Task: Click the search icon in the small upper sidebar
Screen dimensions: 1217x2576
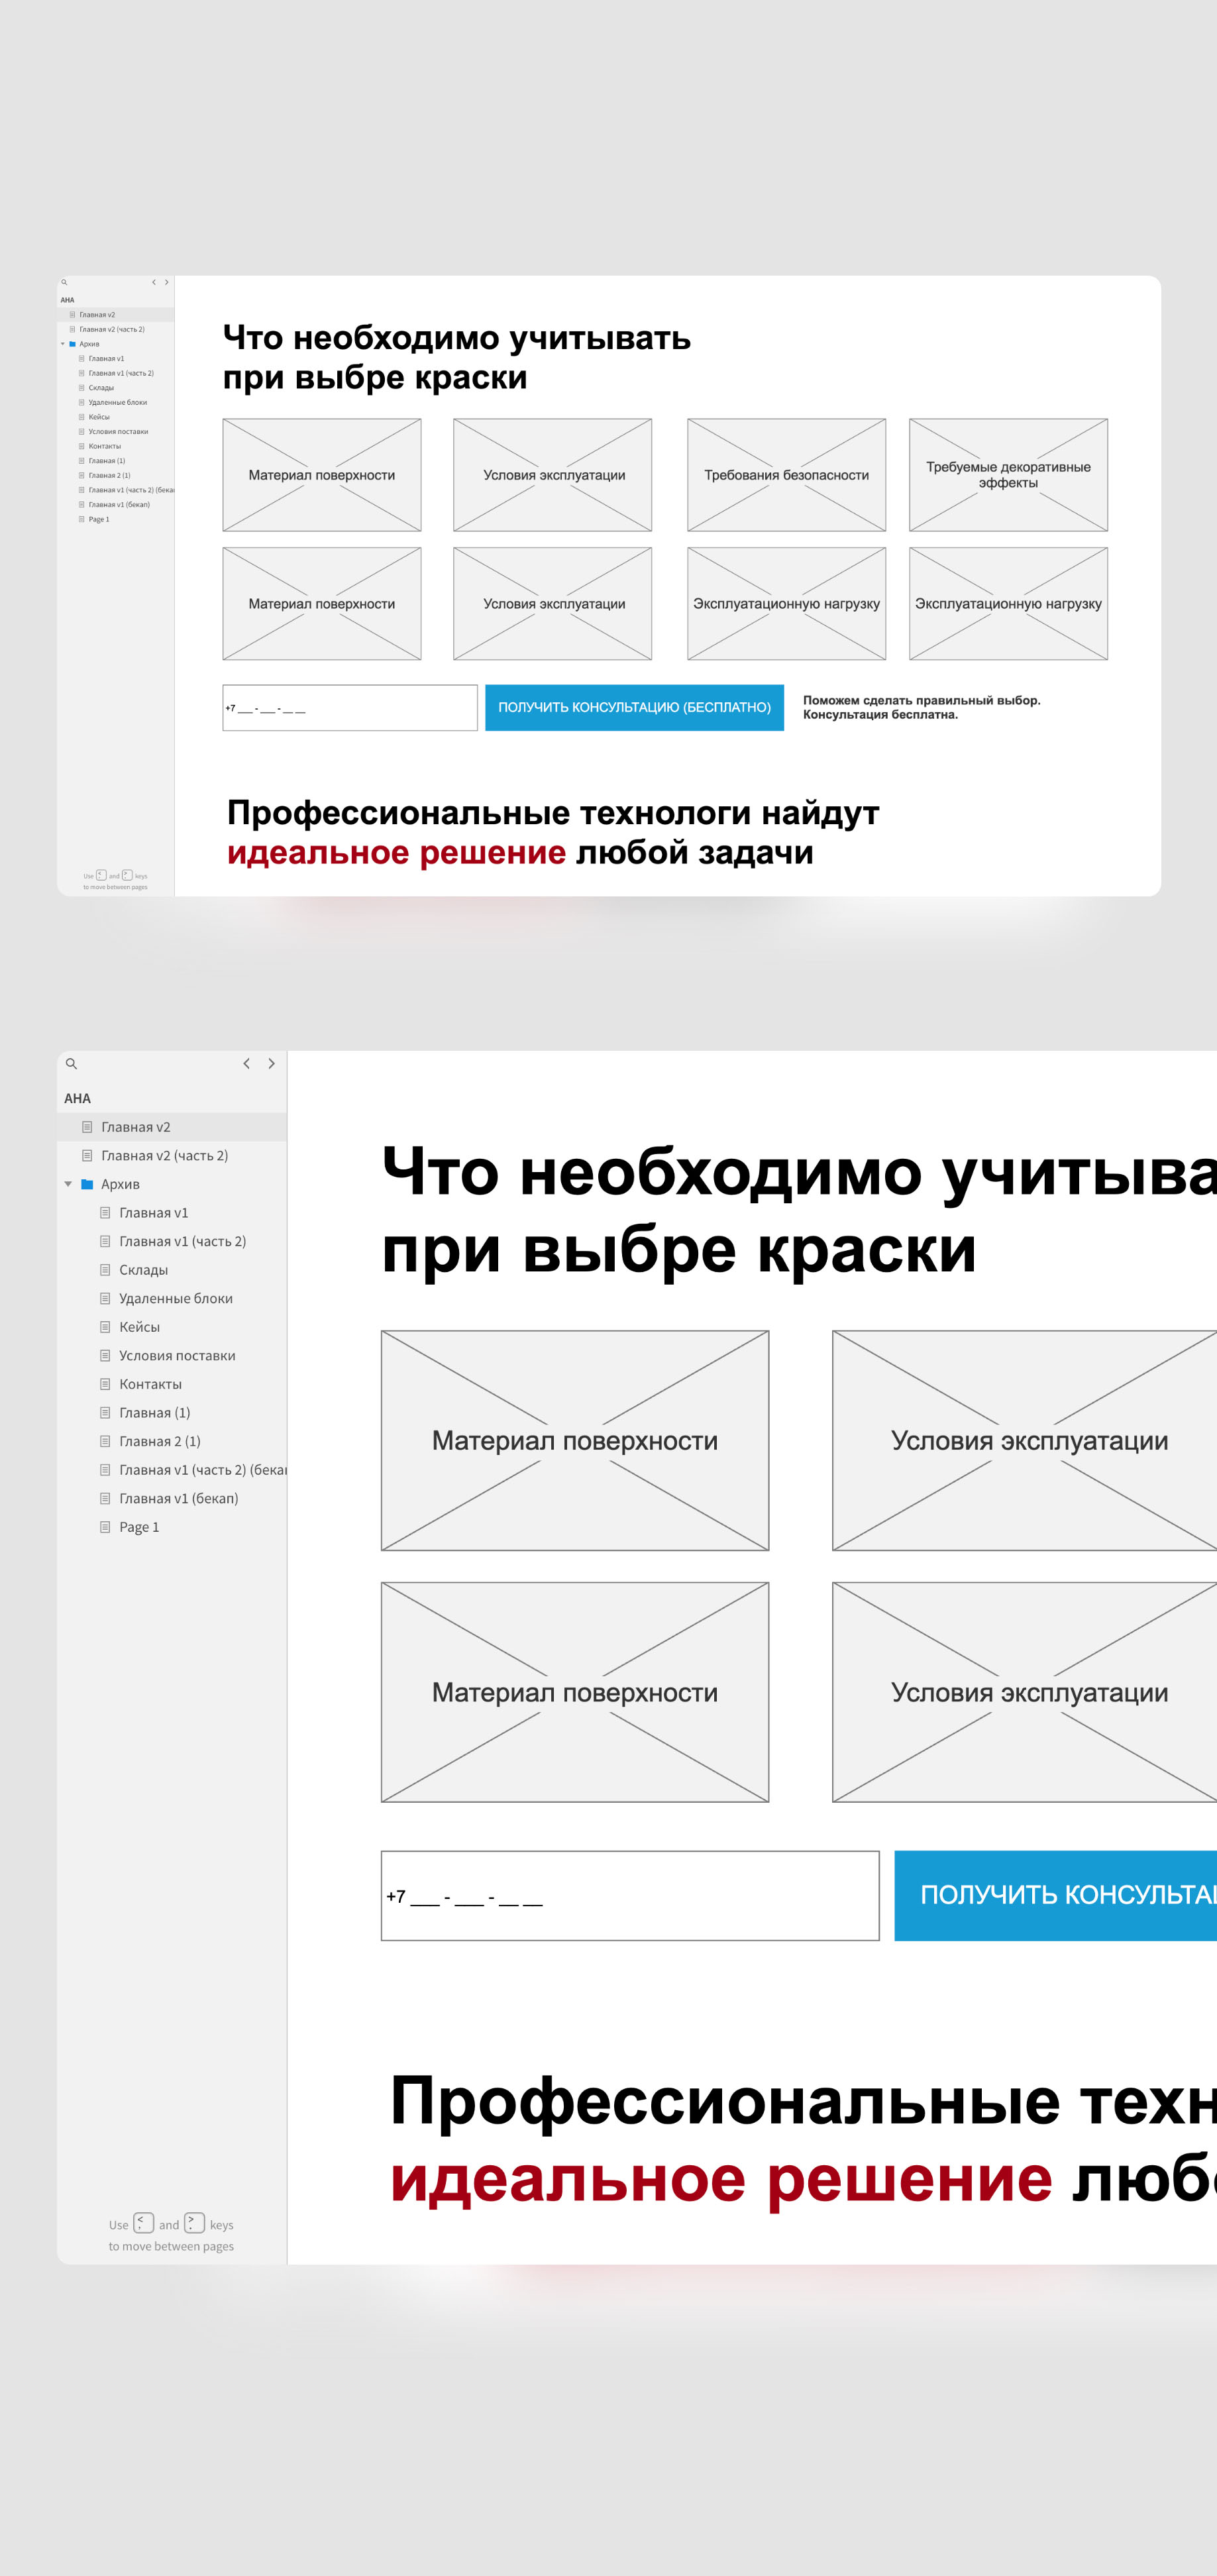Action: 64,283
